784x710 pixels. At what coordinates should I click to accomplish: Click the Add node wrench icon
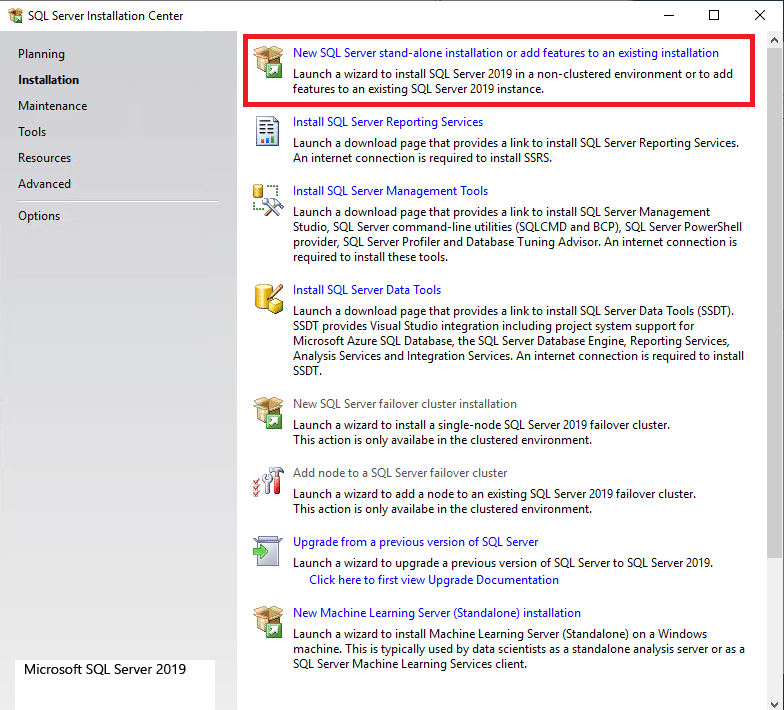coord(268,482)
